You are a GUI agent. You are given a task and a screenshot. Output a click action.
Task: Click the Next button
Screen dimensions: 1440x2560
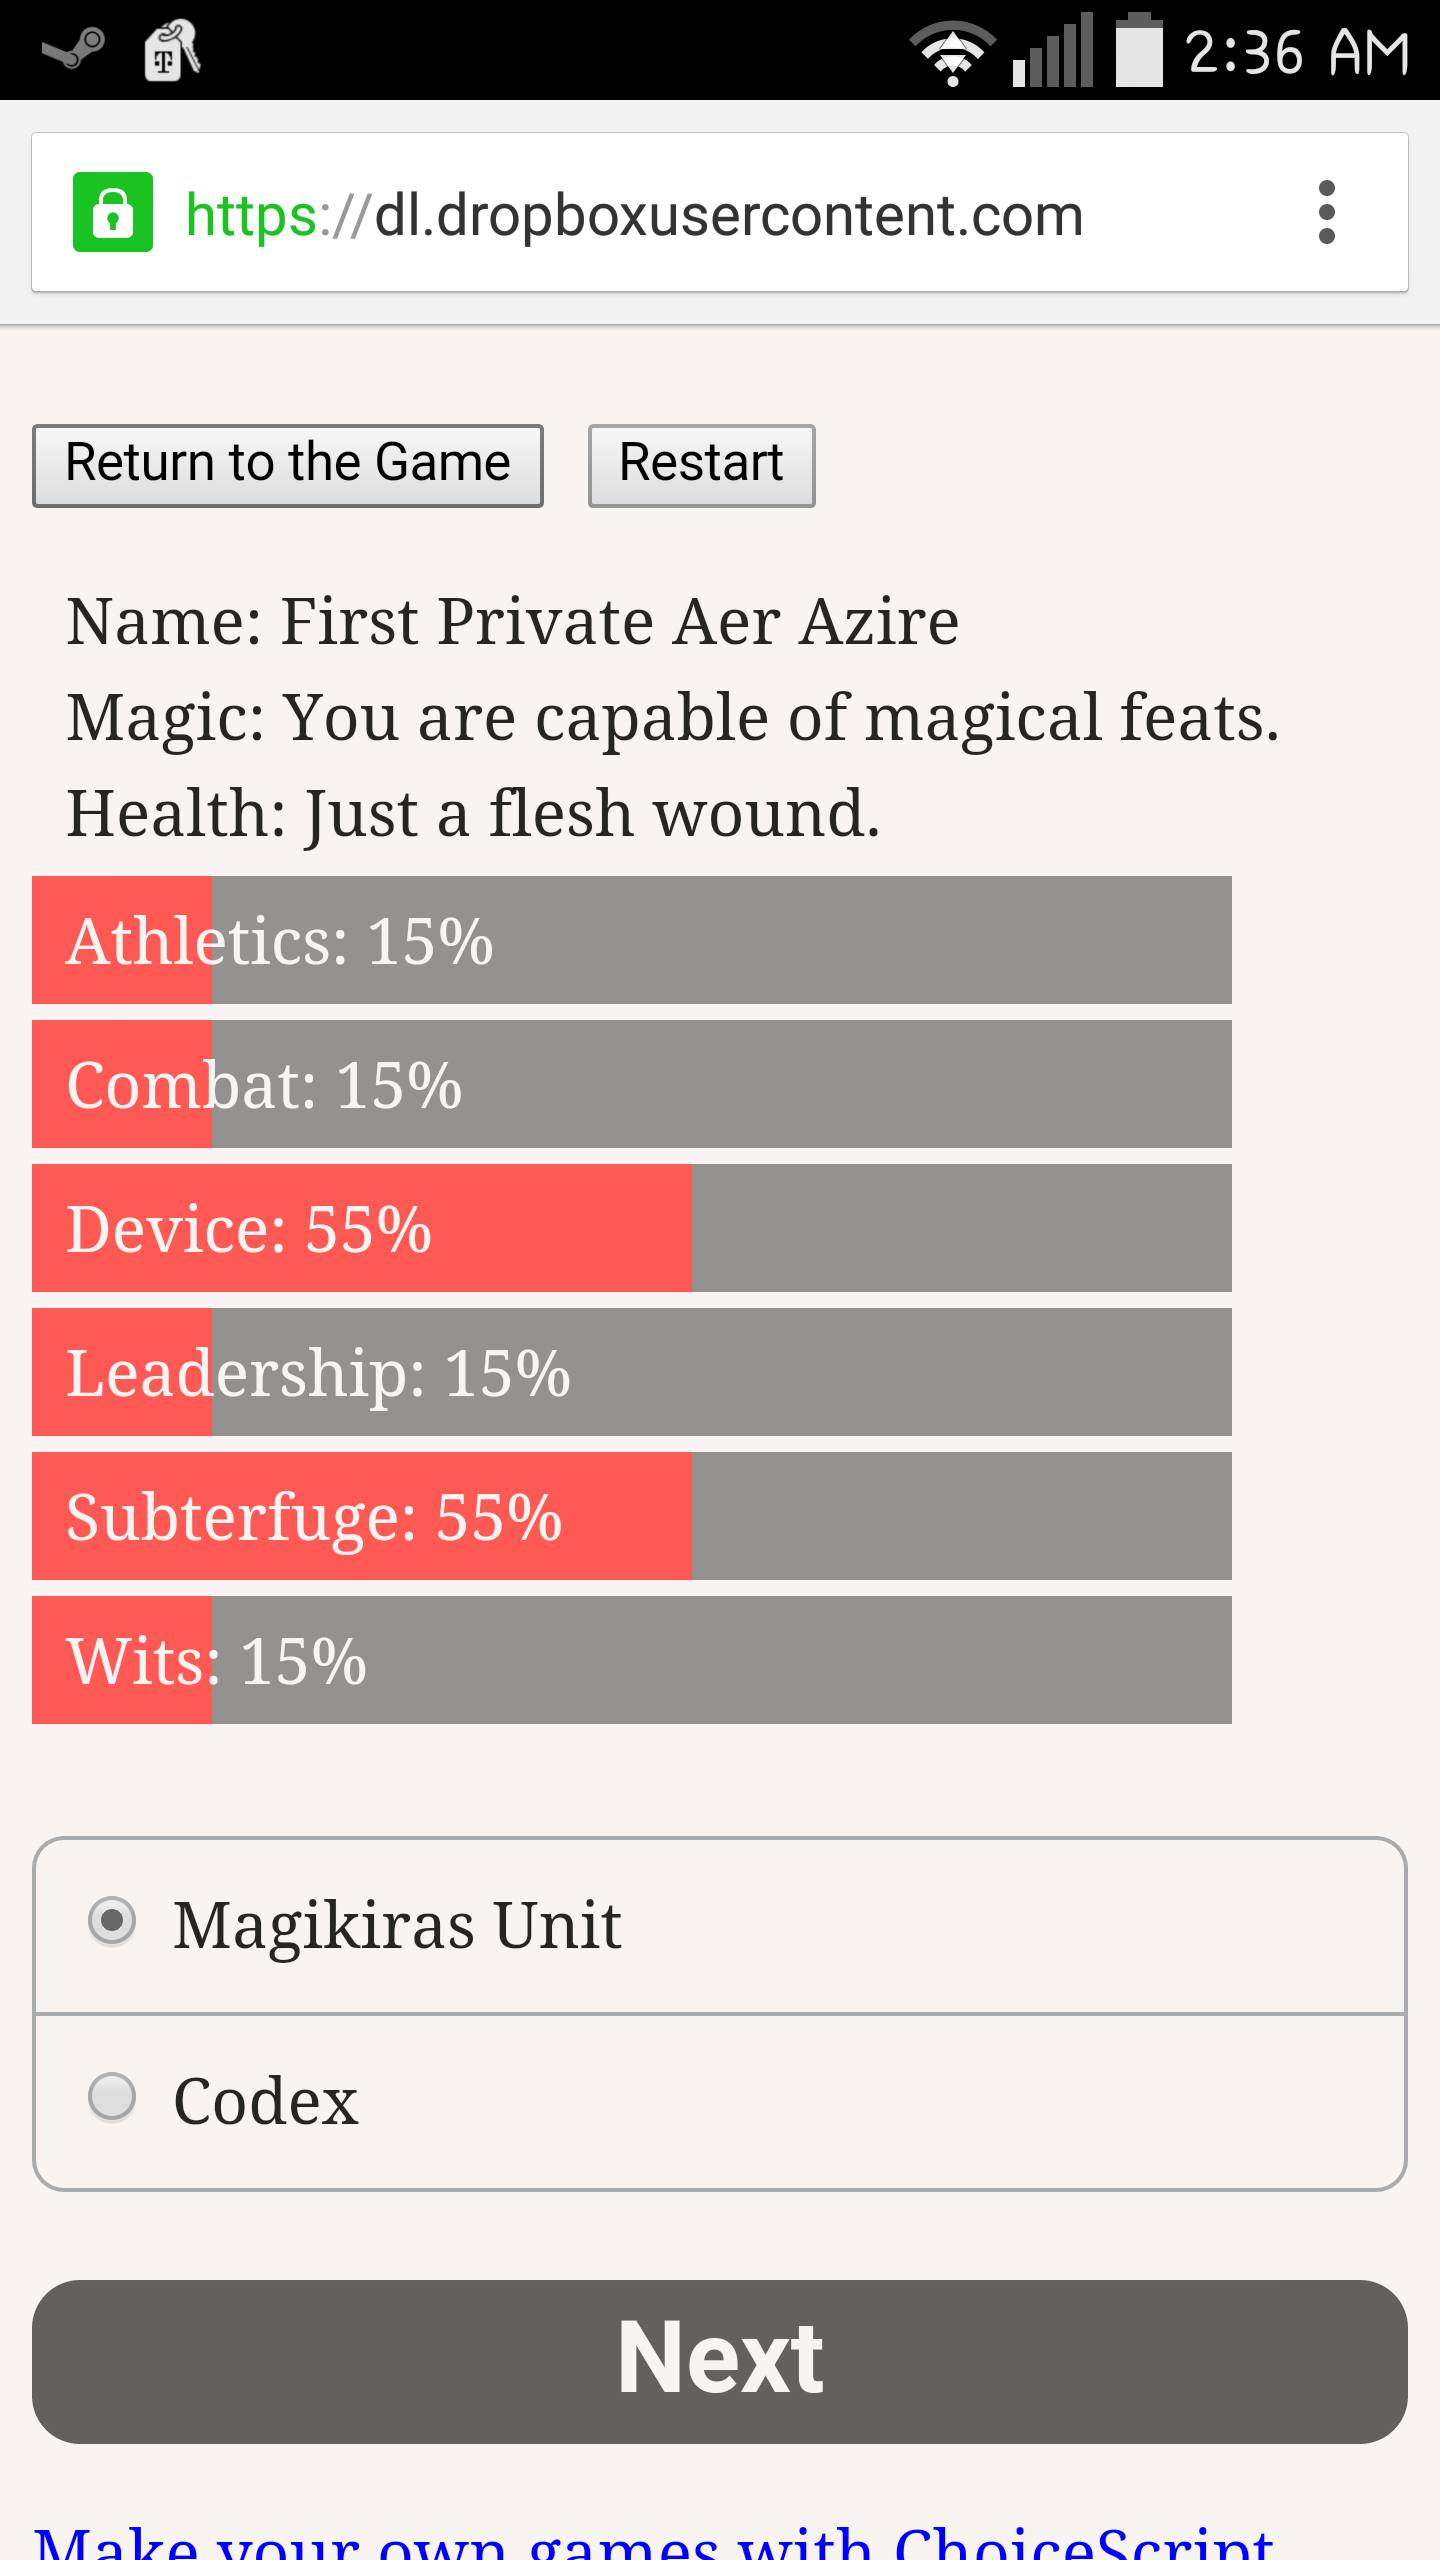click(720, 2361)
